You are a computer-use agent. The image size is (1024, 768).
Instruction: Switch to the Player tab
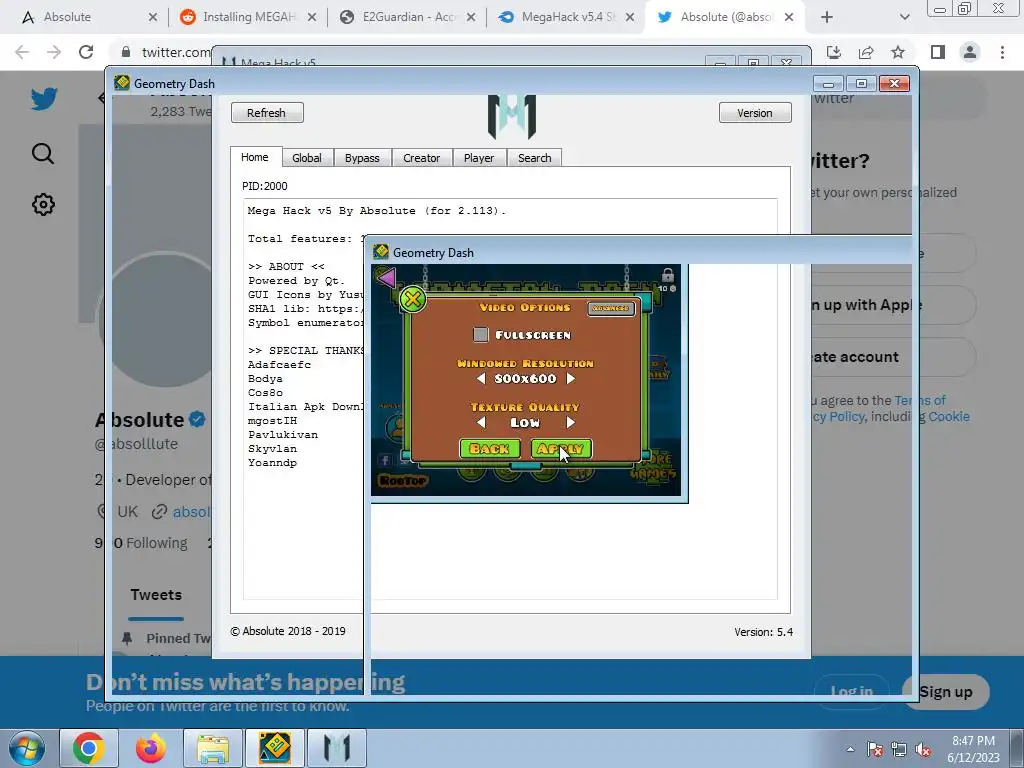[479, 158]
